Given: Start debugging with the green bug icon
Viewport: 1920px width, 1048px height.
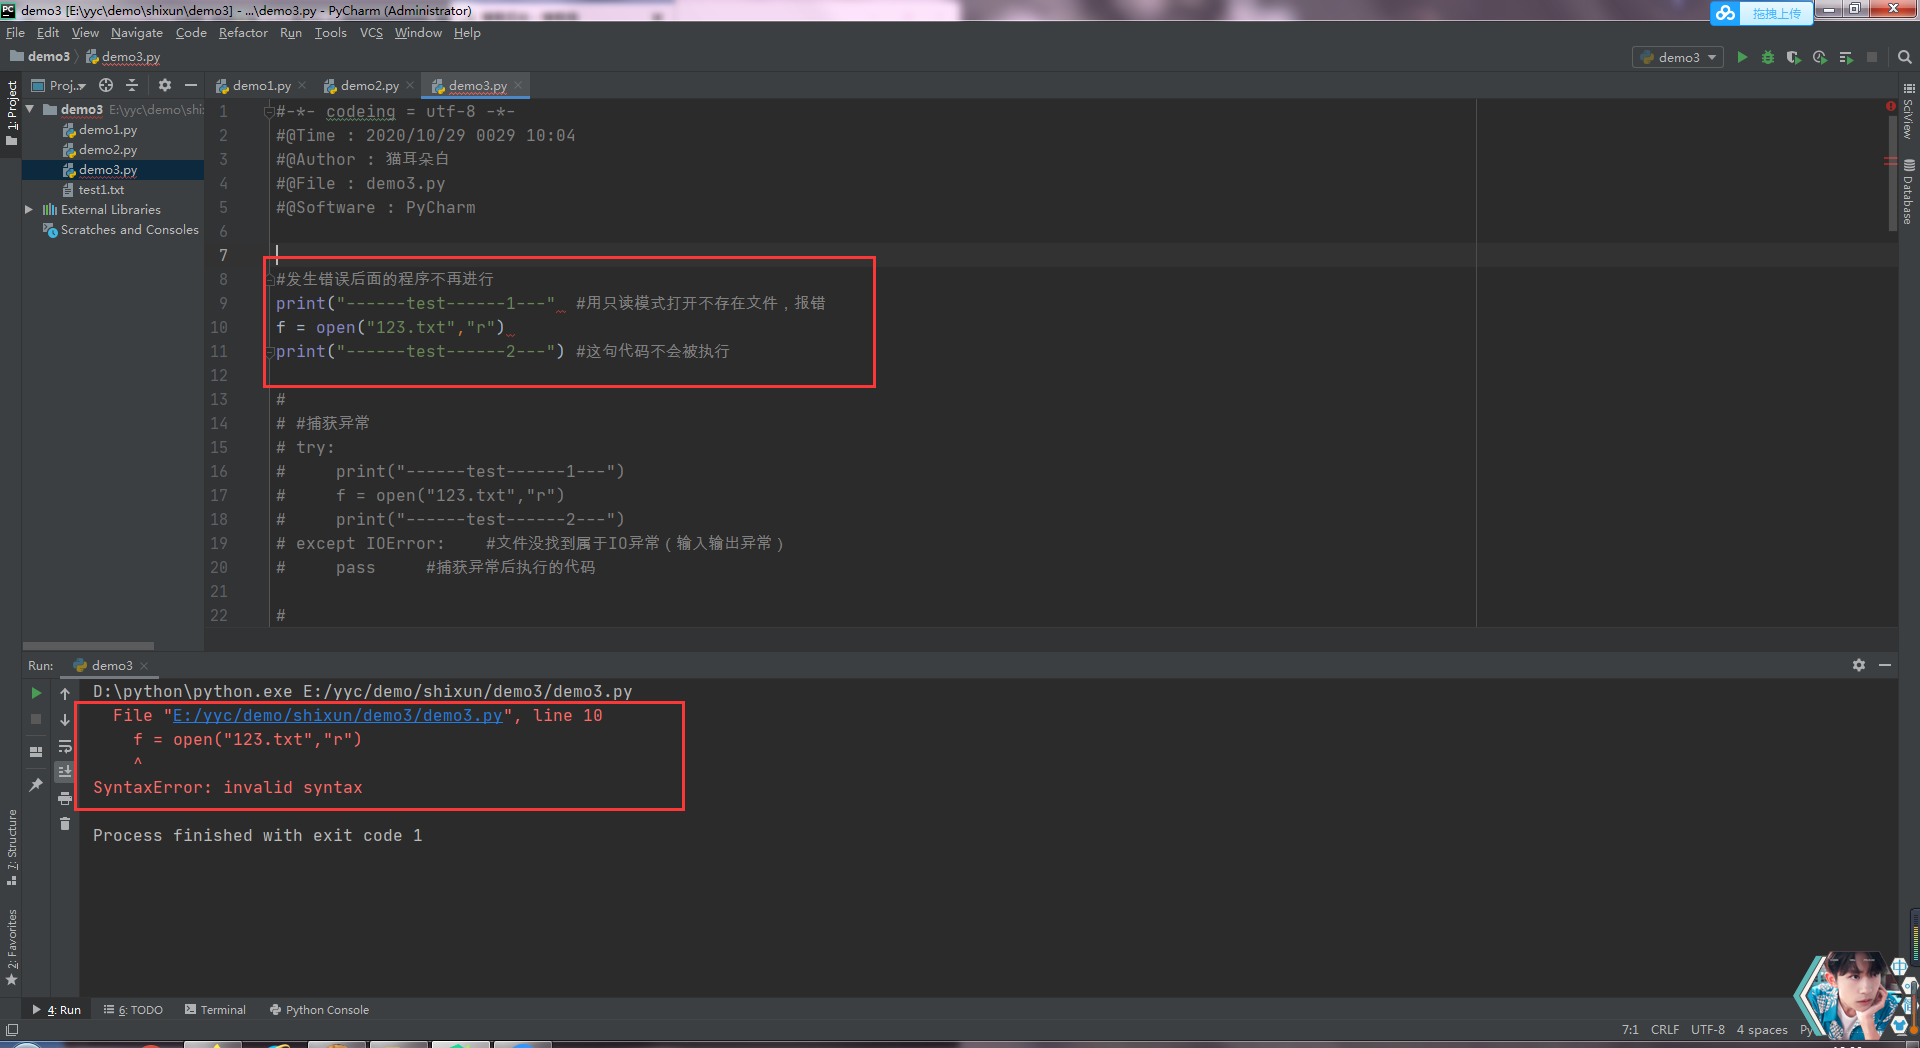Looking at the screenshot, I should 1768,57.
